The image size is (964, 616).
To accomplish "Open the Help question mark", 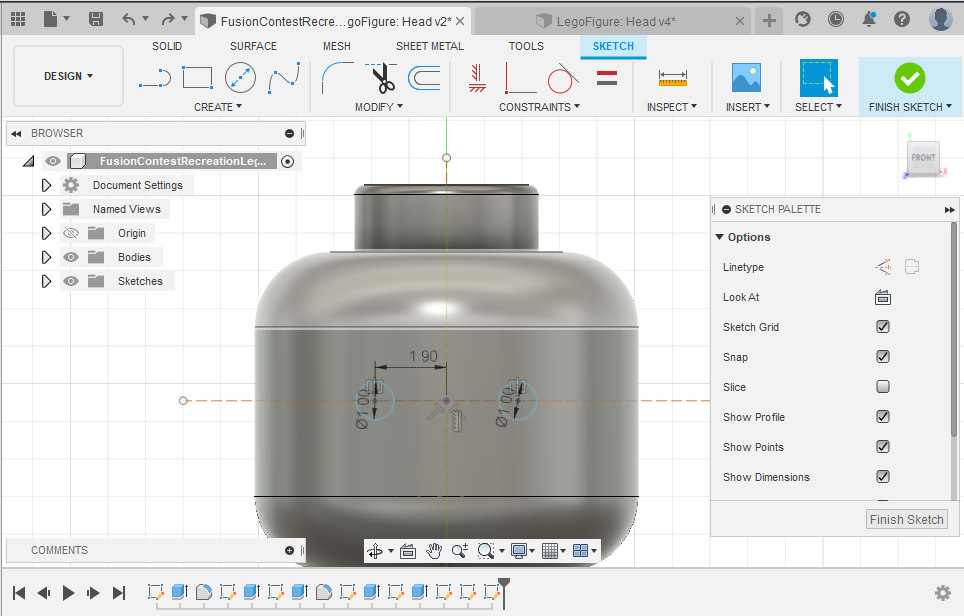I will coord(902,20).
